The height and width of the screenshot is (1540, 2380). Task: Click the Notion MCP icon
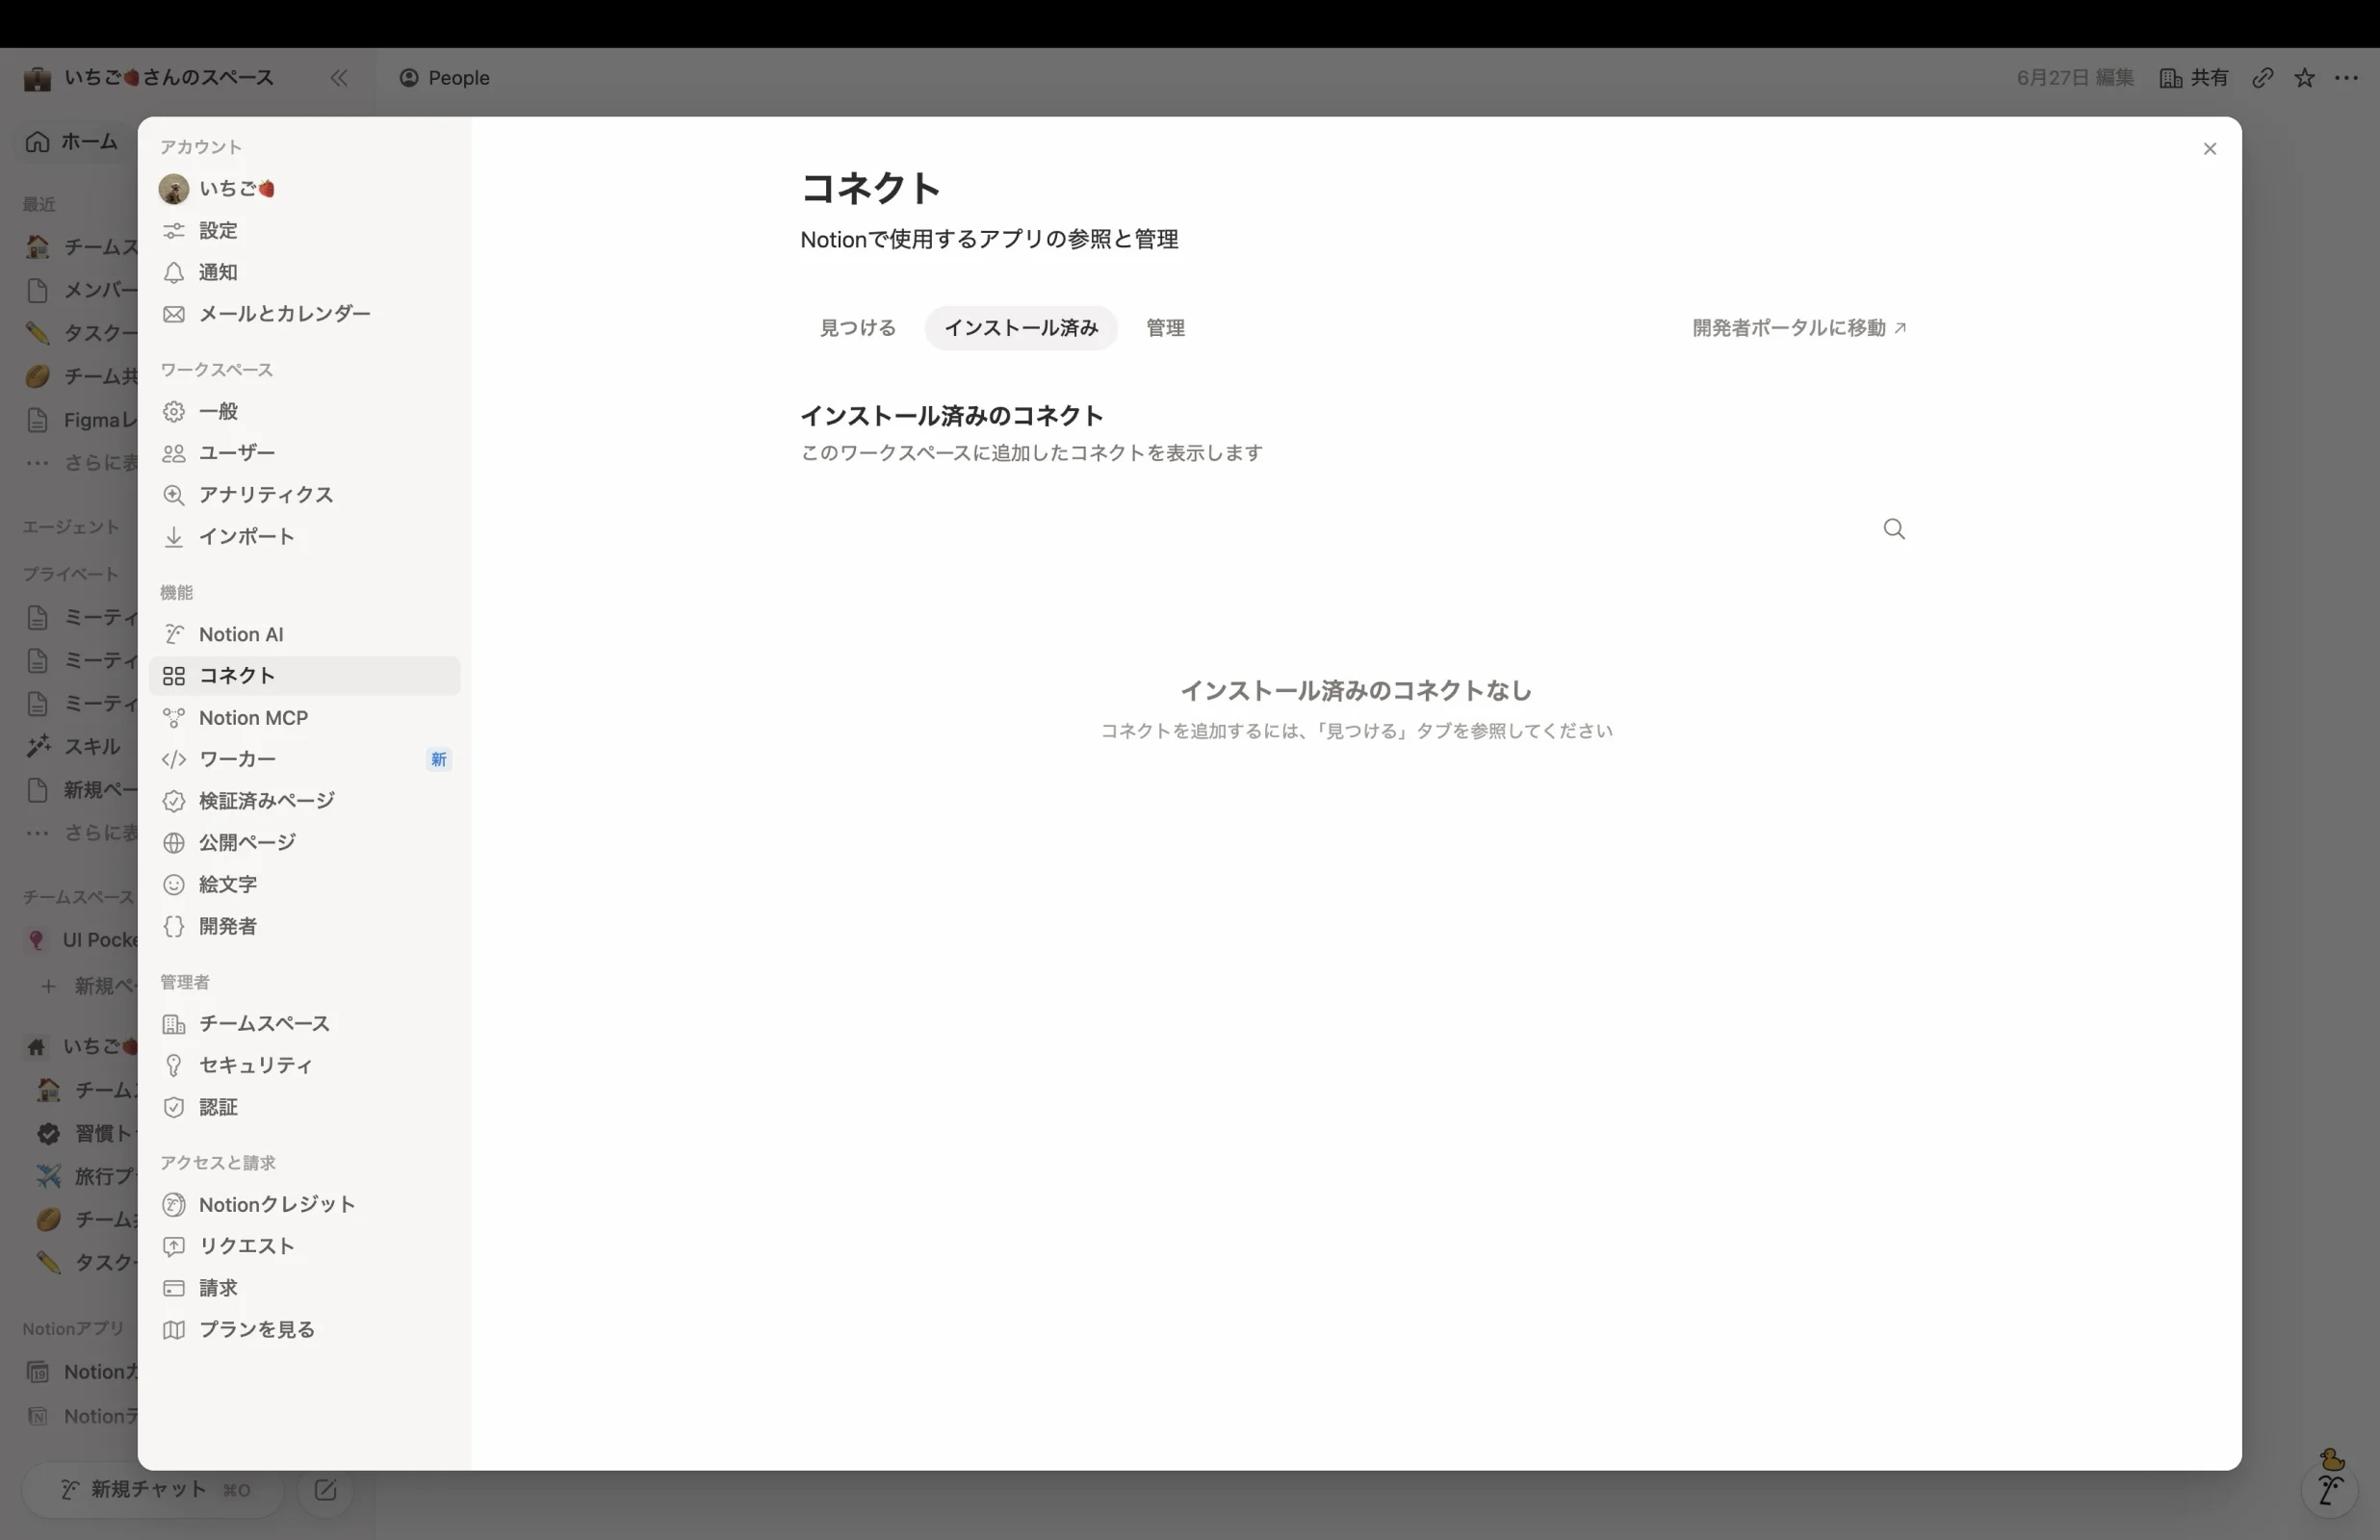(x=174, y=718)
